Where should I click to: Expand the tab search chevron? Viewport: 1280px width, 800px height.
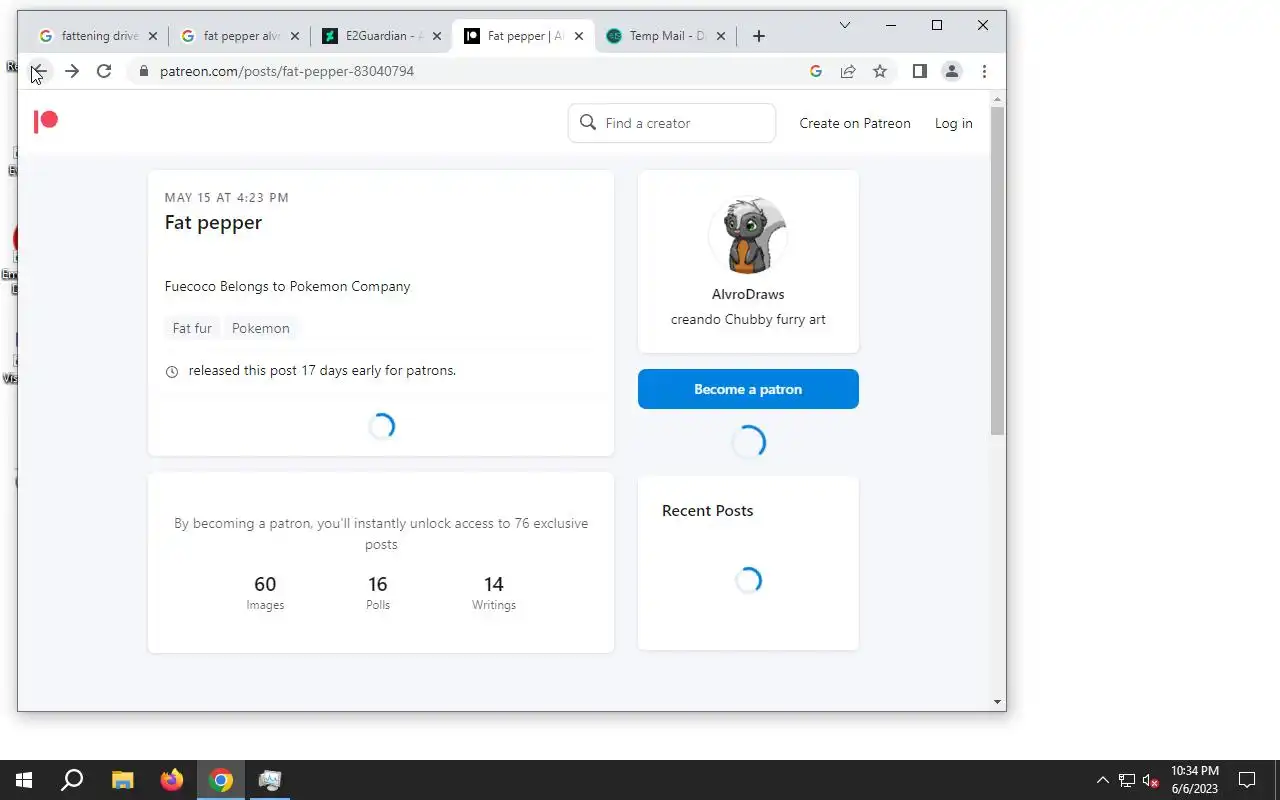(845, 25)
